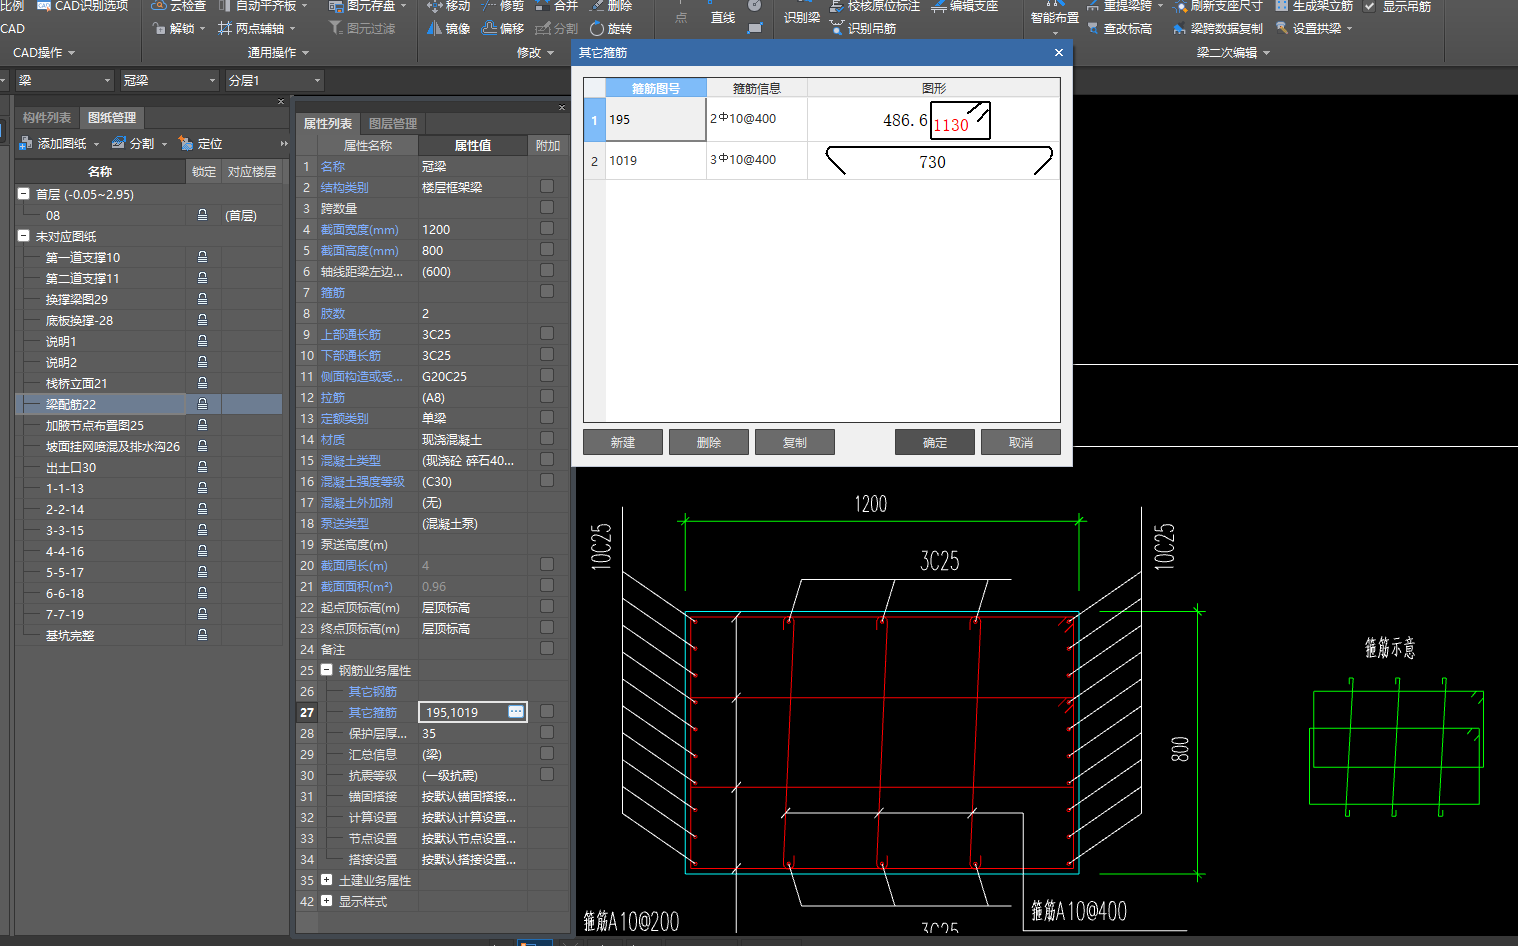1518x946 pixels.
Task: Check the 附加 box for 截面宽度 row
Action: click(547, 229)
